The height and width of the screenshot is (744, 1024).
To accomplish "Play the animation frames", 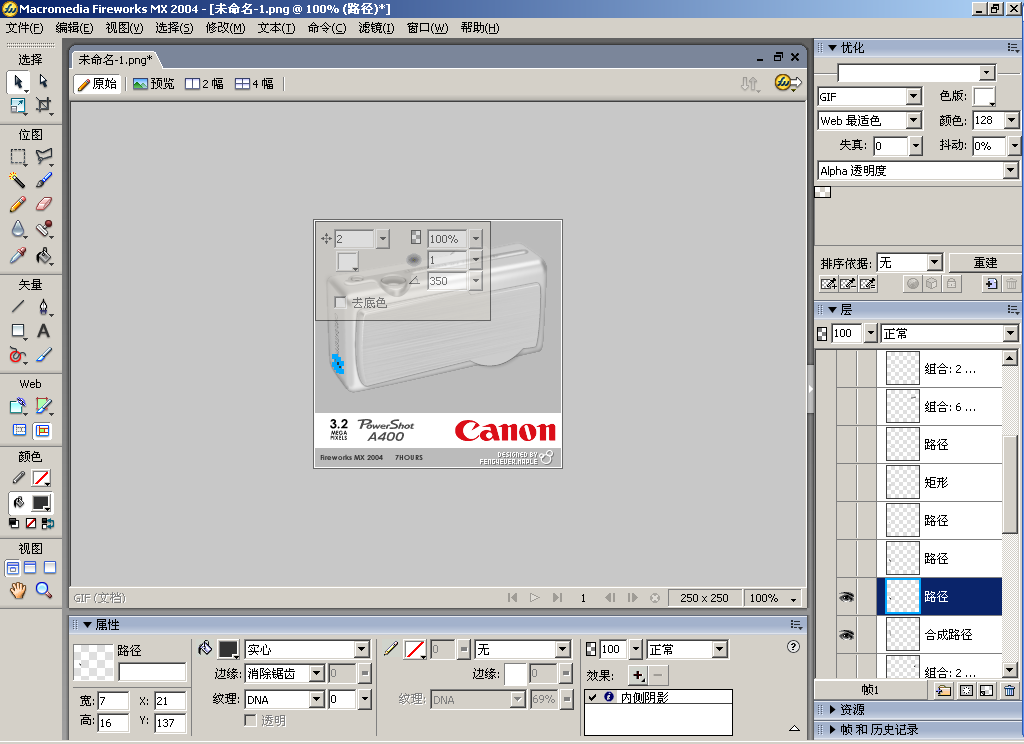I will pyautogui.click(x=535, y=598).
